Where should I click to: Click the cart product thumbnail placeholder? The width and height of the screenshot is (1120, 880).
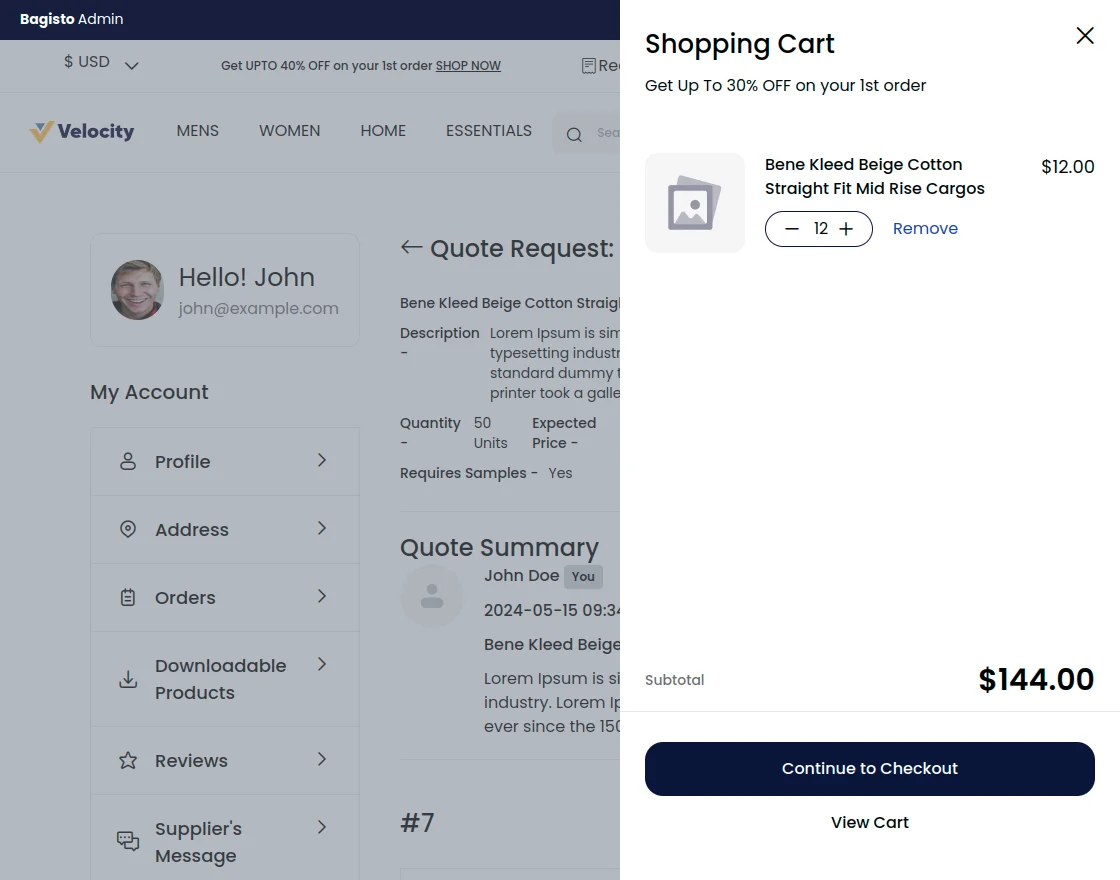(695, 203)
